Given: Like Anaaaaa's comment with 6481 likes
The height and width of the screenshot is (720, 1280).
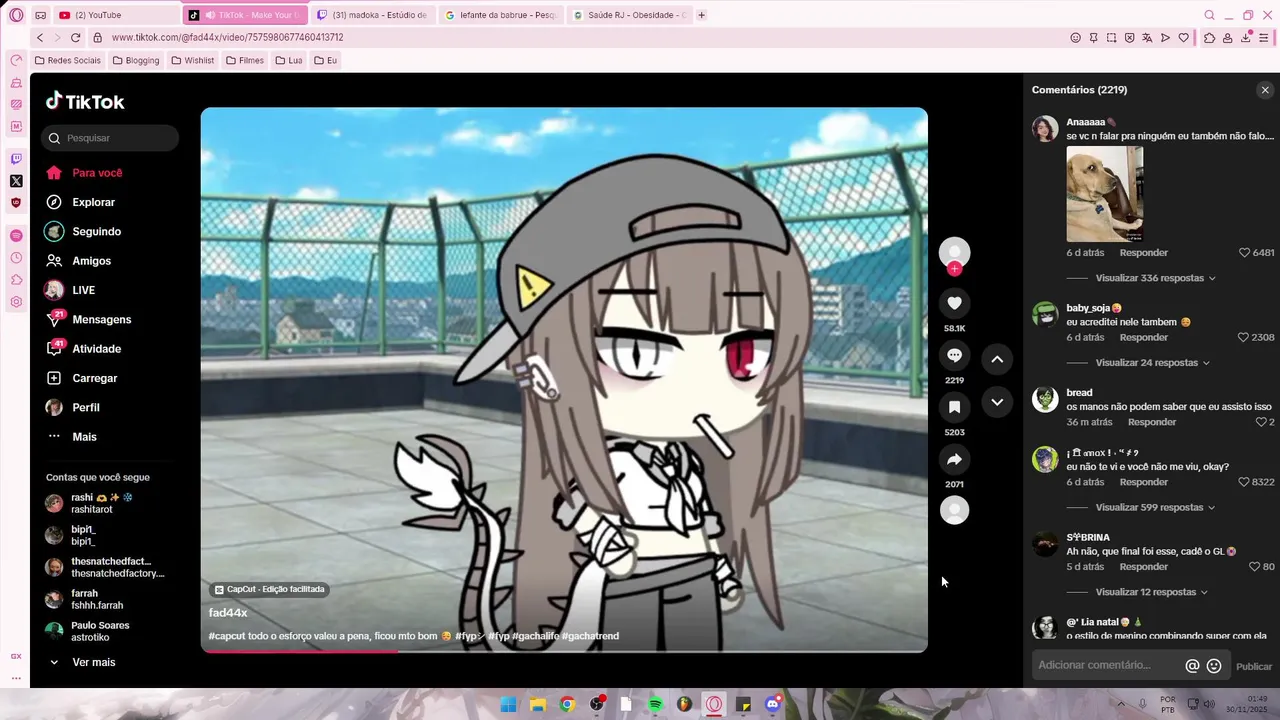Looking at the screenshot, I should click(1244, 253).
